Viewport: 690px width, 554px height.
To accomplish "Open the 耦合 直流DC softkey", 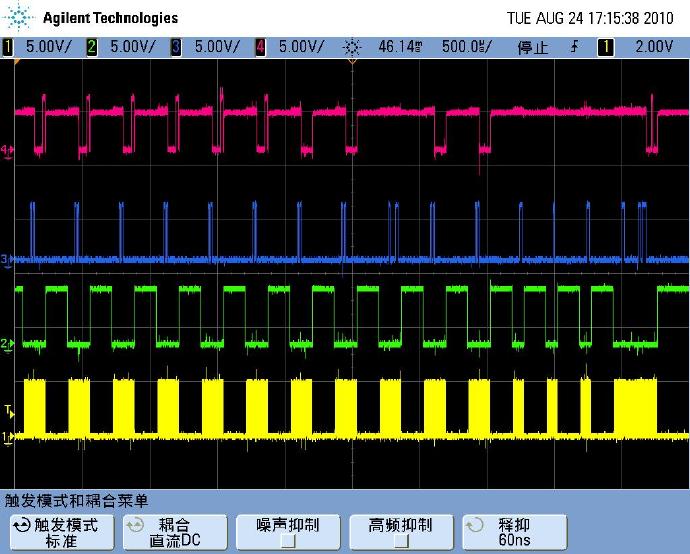I will click(x=175, y=532).
